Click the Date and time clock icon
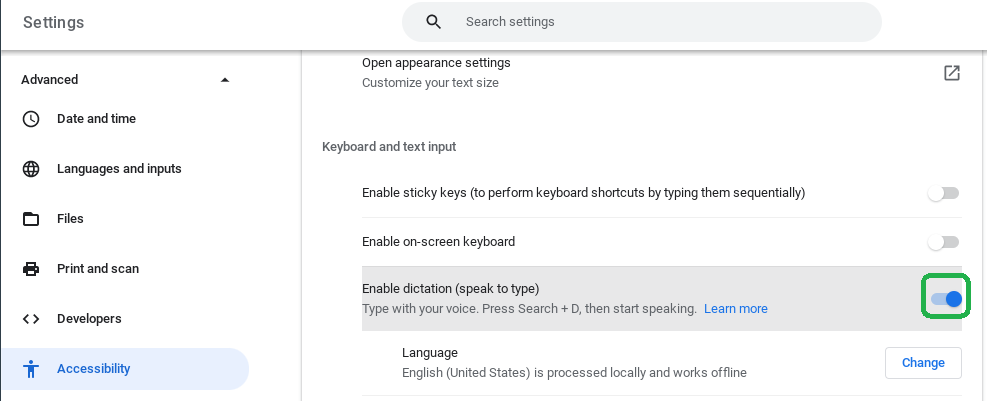 [x=31, y=119]
